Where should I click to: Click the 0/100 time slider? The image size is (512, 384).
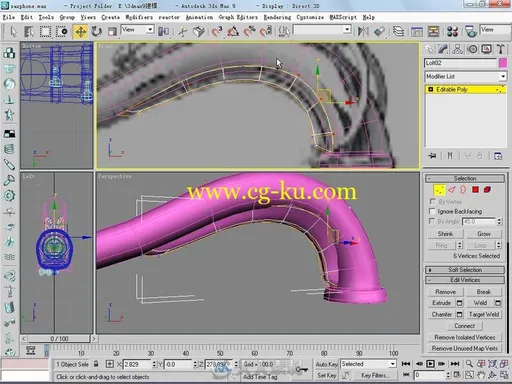59,339
